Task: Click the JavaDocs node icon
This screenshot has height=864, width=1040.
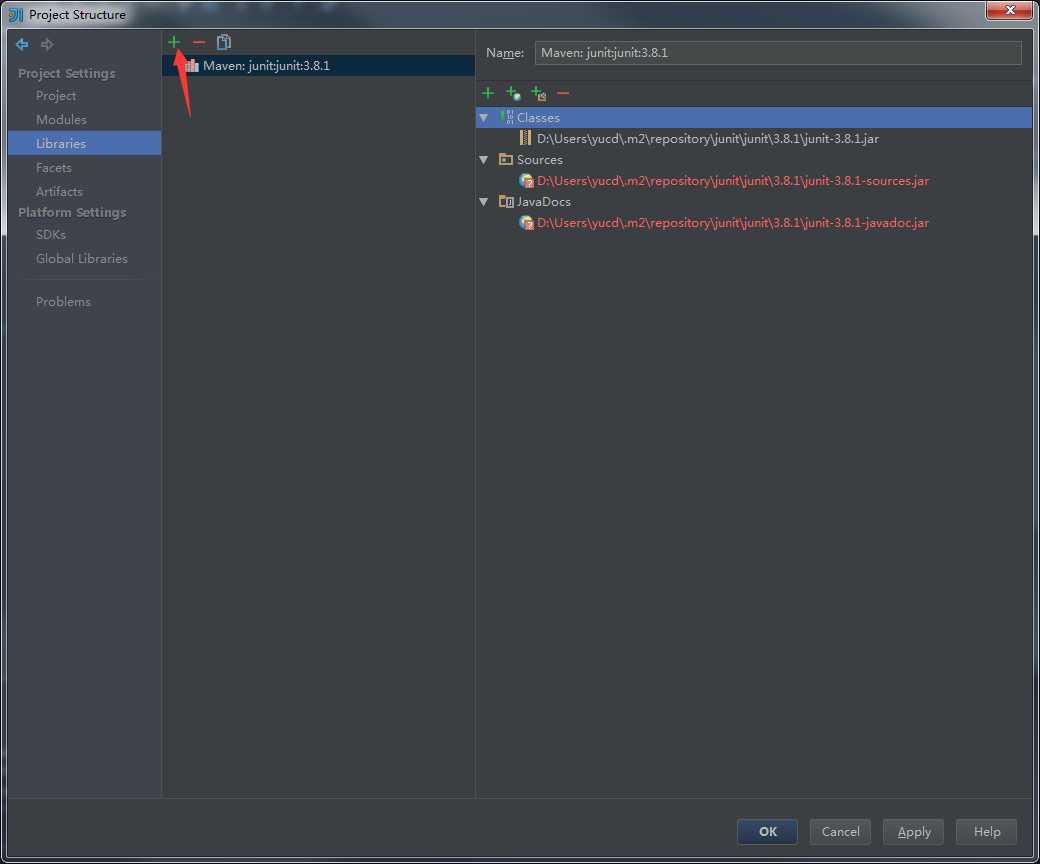Action: [x=506, y=201]
